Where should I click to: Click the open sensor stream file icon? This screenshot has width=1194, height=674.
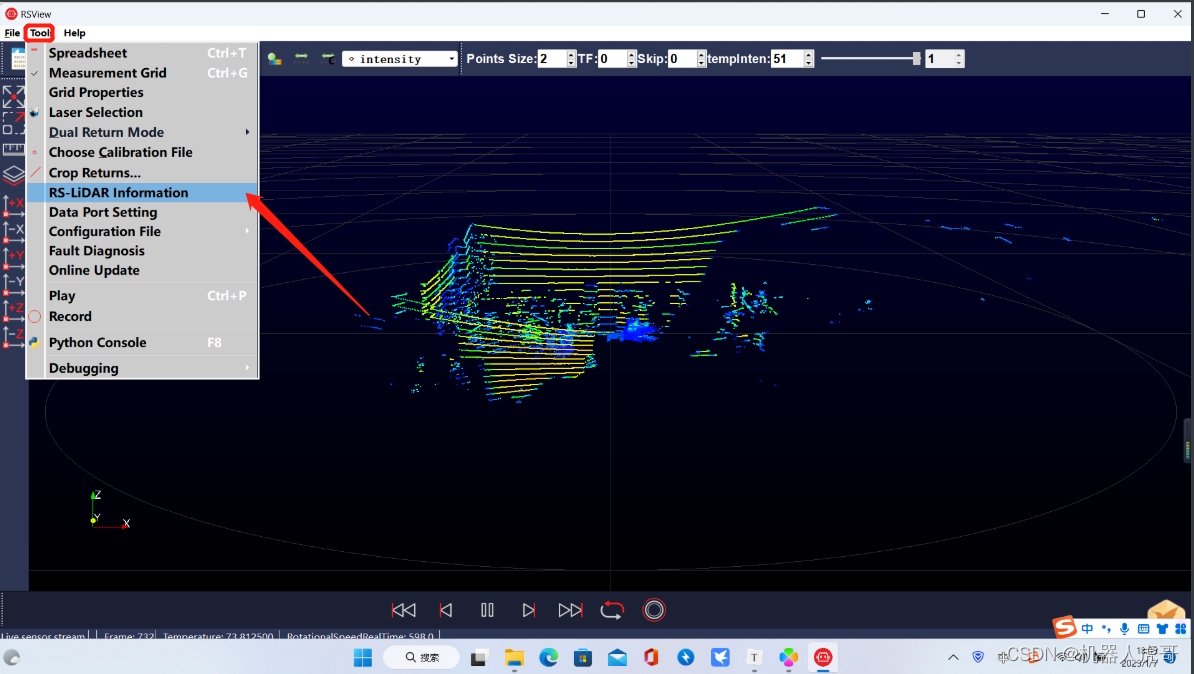[x=18, y=59]
